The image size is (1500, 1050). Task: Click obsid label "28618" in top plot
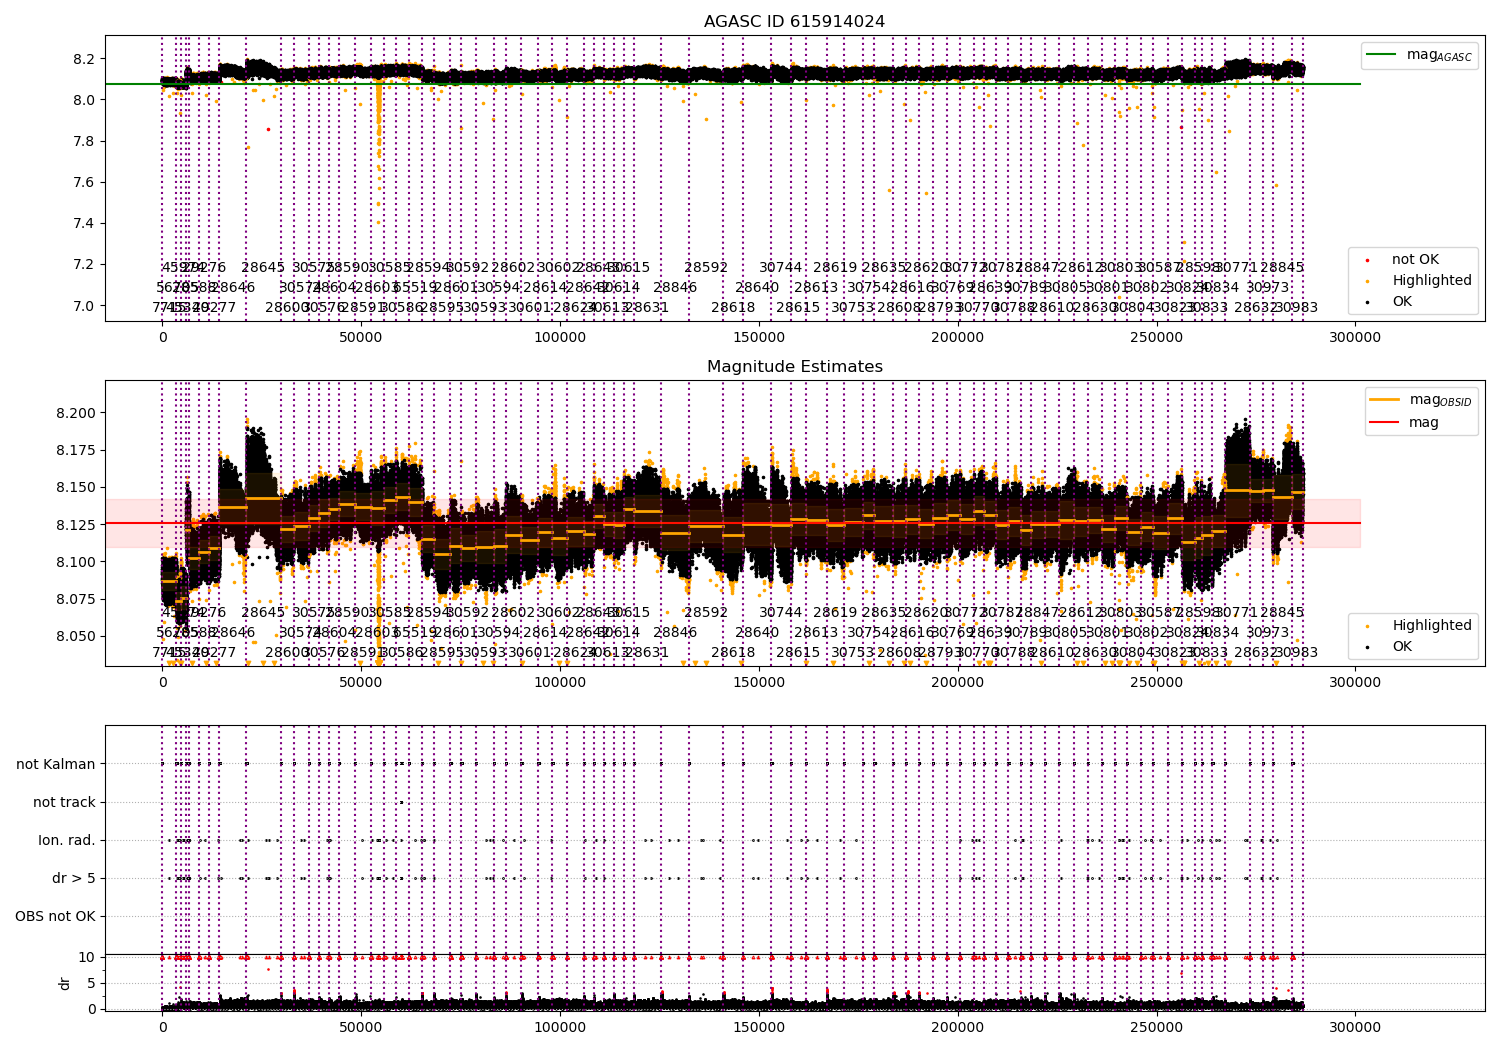(733, 308)
